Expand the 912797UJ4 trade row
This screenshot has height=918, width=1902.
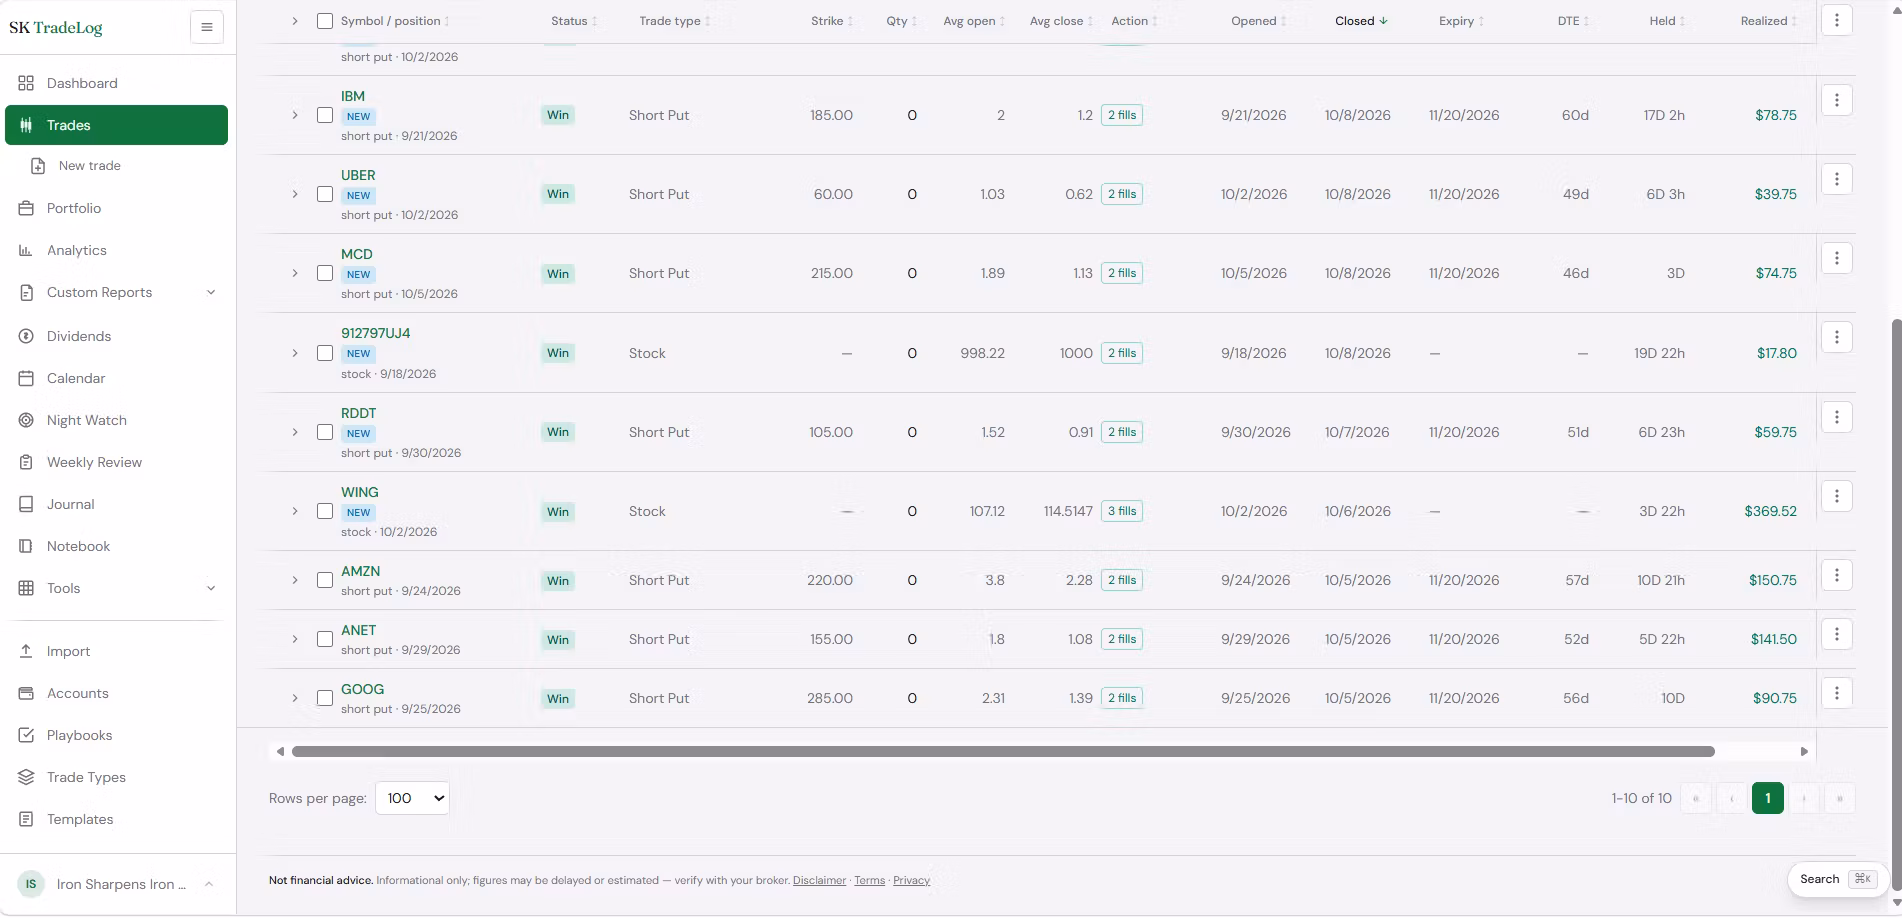click(295, 353)
